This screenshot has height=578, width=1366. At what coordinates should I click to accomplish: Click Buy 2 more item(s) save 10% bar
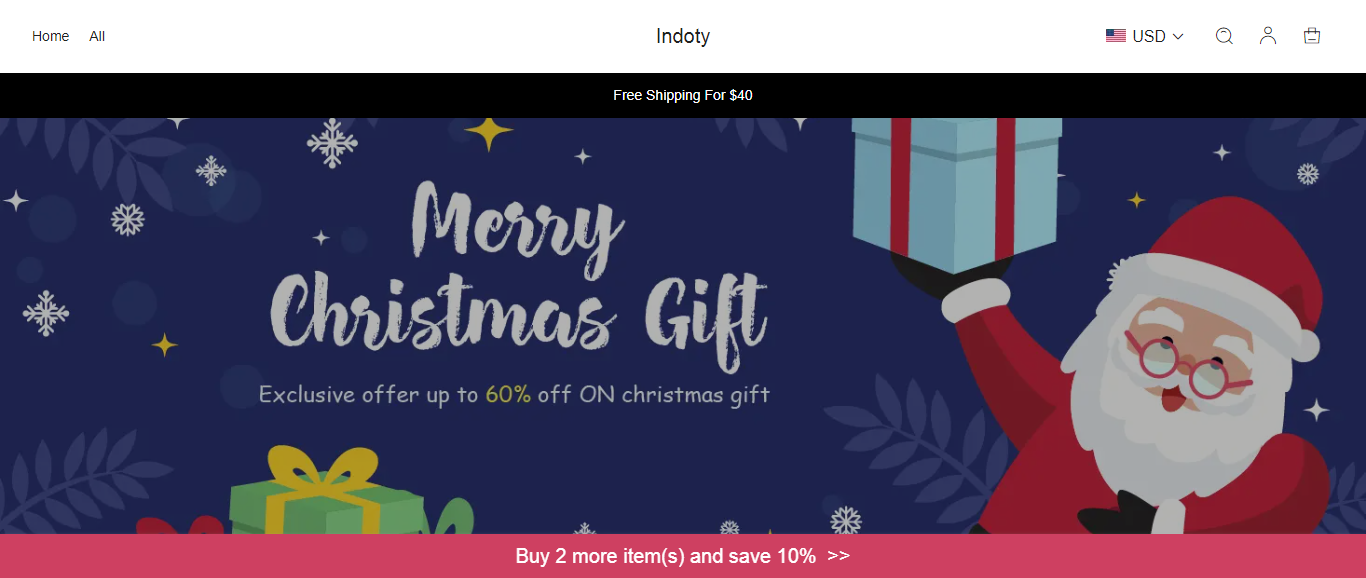click(665, 556)
